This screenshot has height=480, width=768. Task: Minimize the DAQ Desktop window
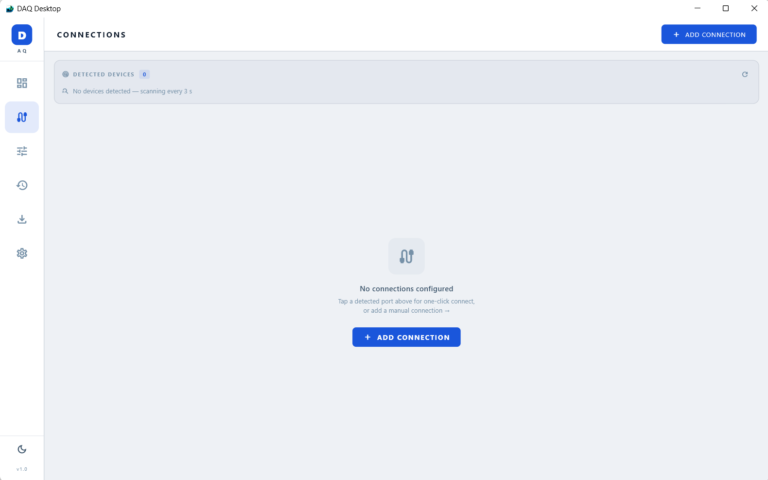(x=697, y=8)
